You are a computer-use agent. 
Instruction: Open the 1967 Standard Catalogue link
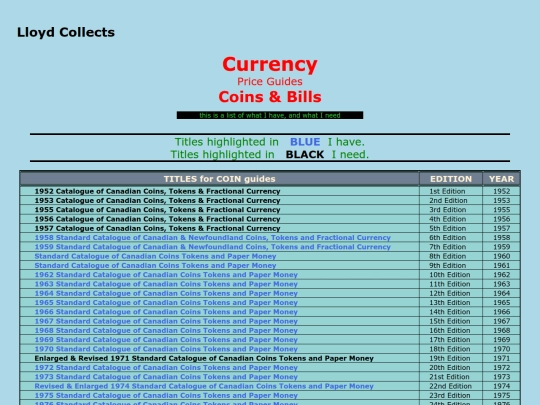click(166, 321)
